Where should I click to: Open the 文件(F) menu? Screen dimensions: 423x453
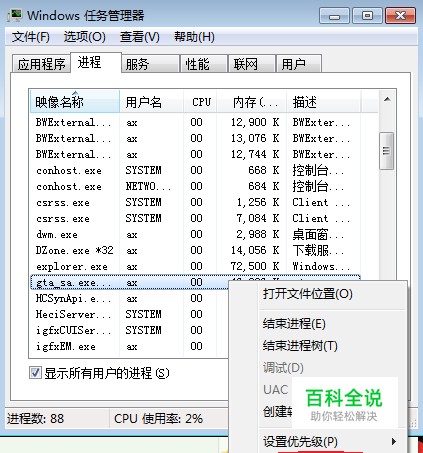[31, 37]
